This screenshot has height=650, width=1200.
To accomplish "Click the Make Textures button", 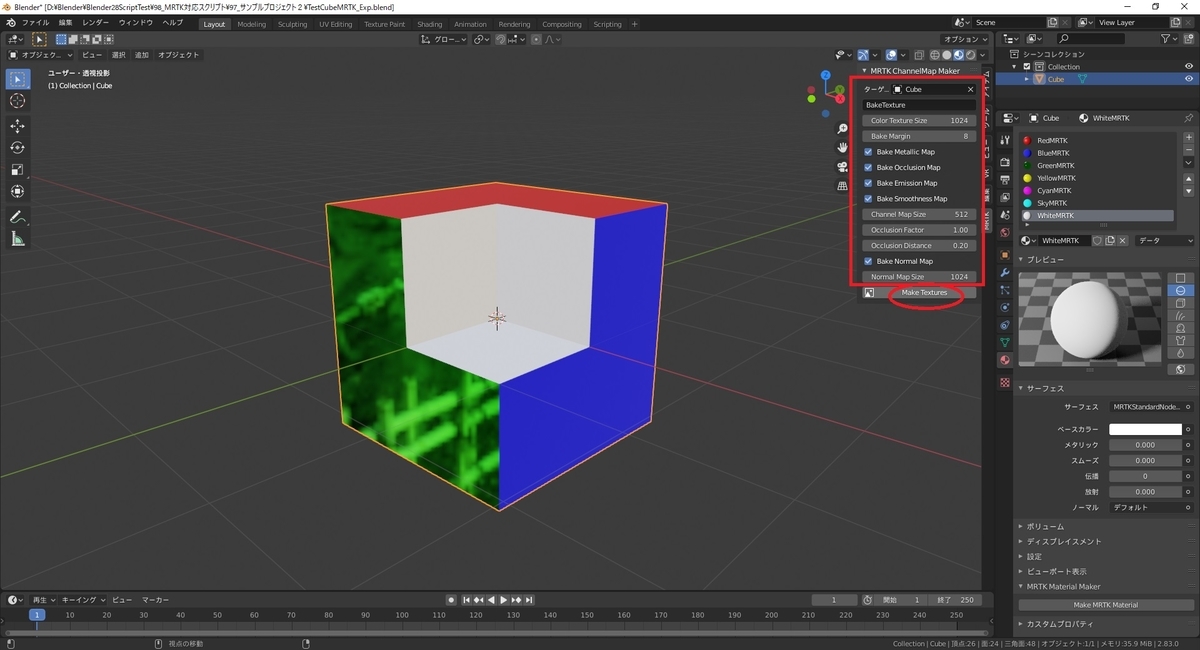I will pos(924,292).
